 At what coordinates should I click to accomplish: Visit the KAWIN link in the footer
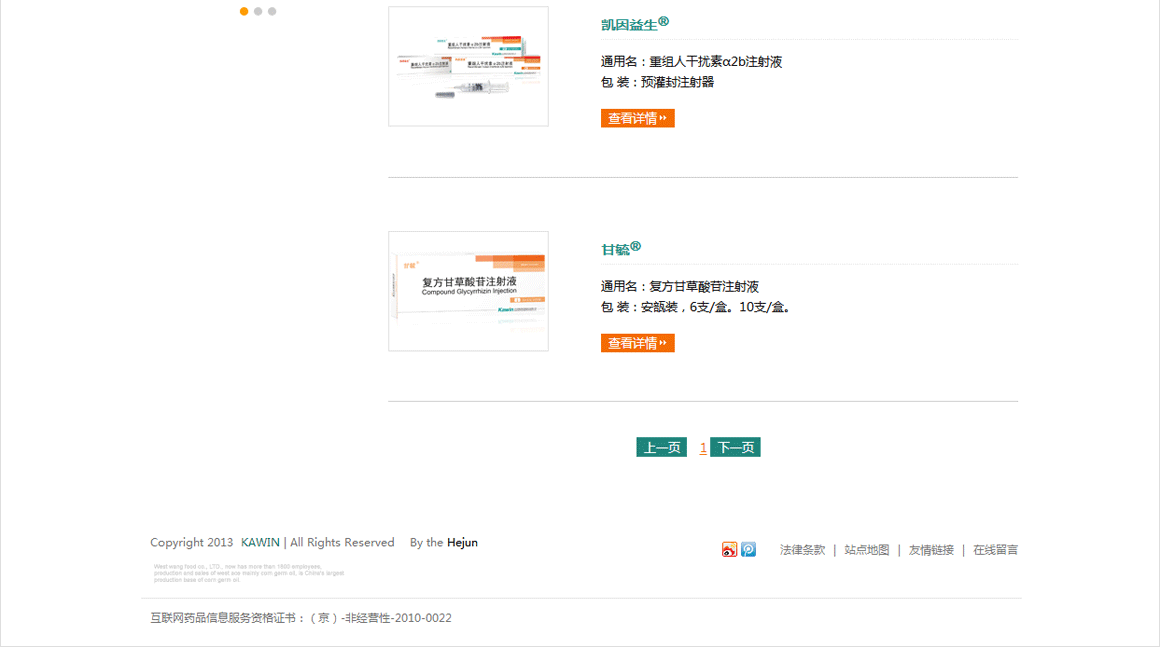pyautogui.click(x=260, y=542)
